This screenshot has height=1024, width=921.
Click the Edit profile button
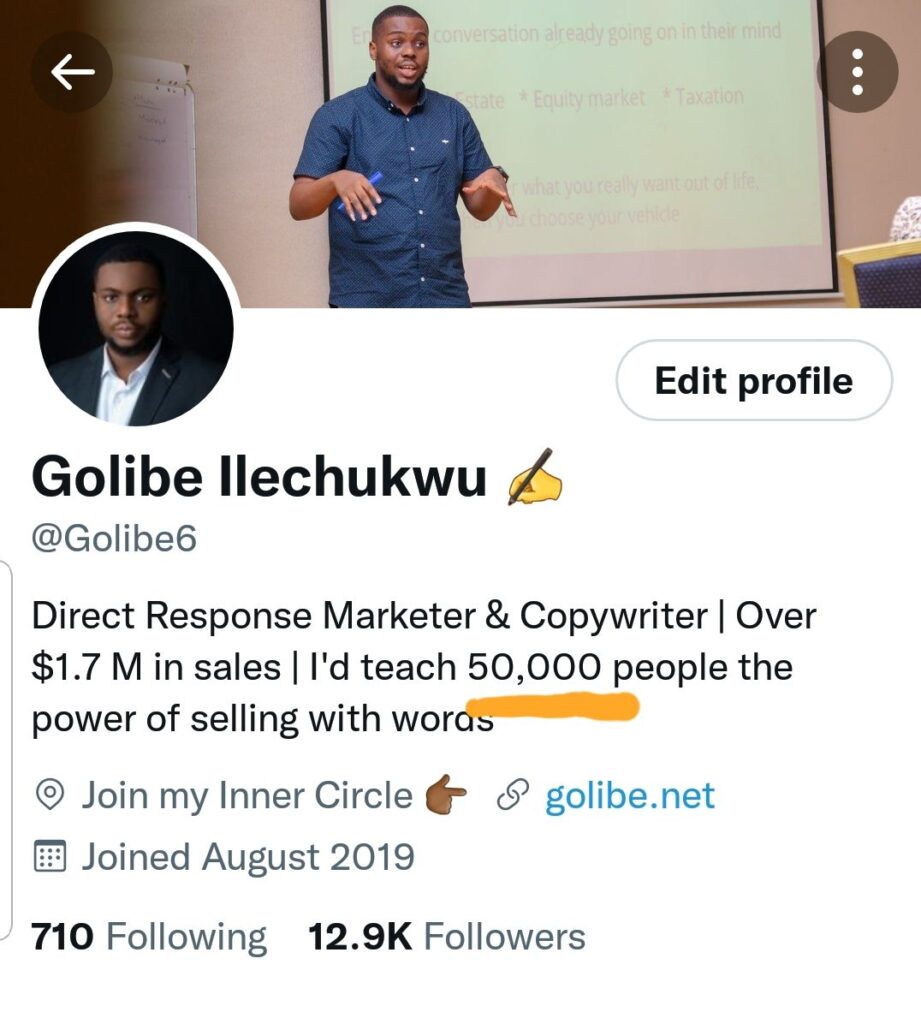click(754, 380)
